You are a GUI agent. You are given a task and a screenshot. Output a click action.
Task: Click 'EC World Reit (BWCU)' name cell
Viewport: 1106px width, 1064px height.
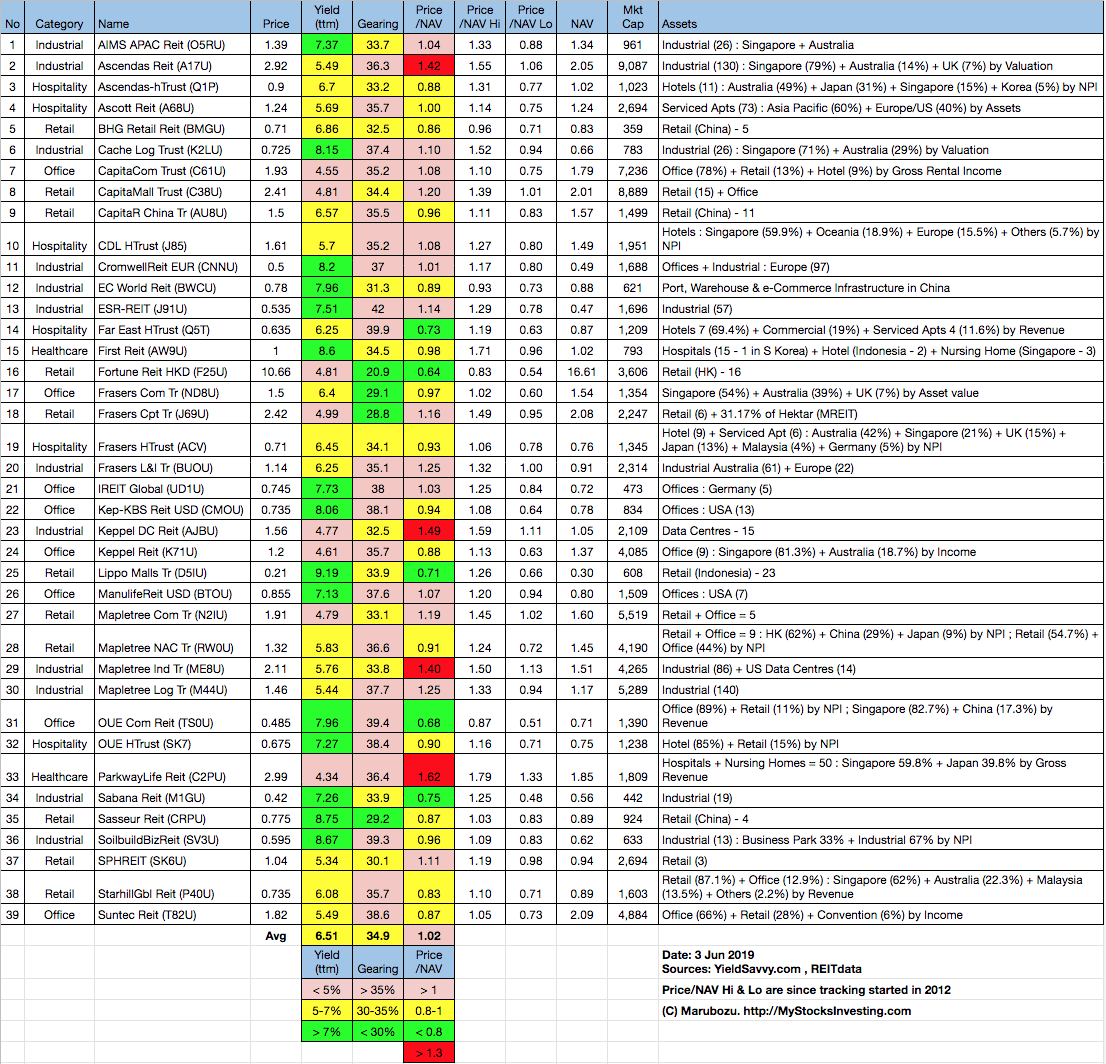pyautogui.click(x=172, y=288)
